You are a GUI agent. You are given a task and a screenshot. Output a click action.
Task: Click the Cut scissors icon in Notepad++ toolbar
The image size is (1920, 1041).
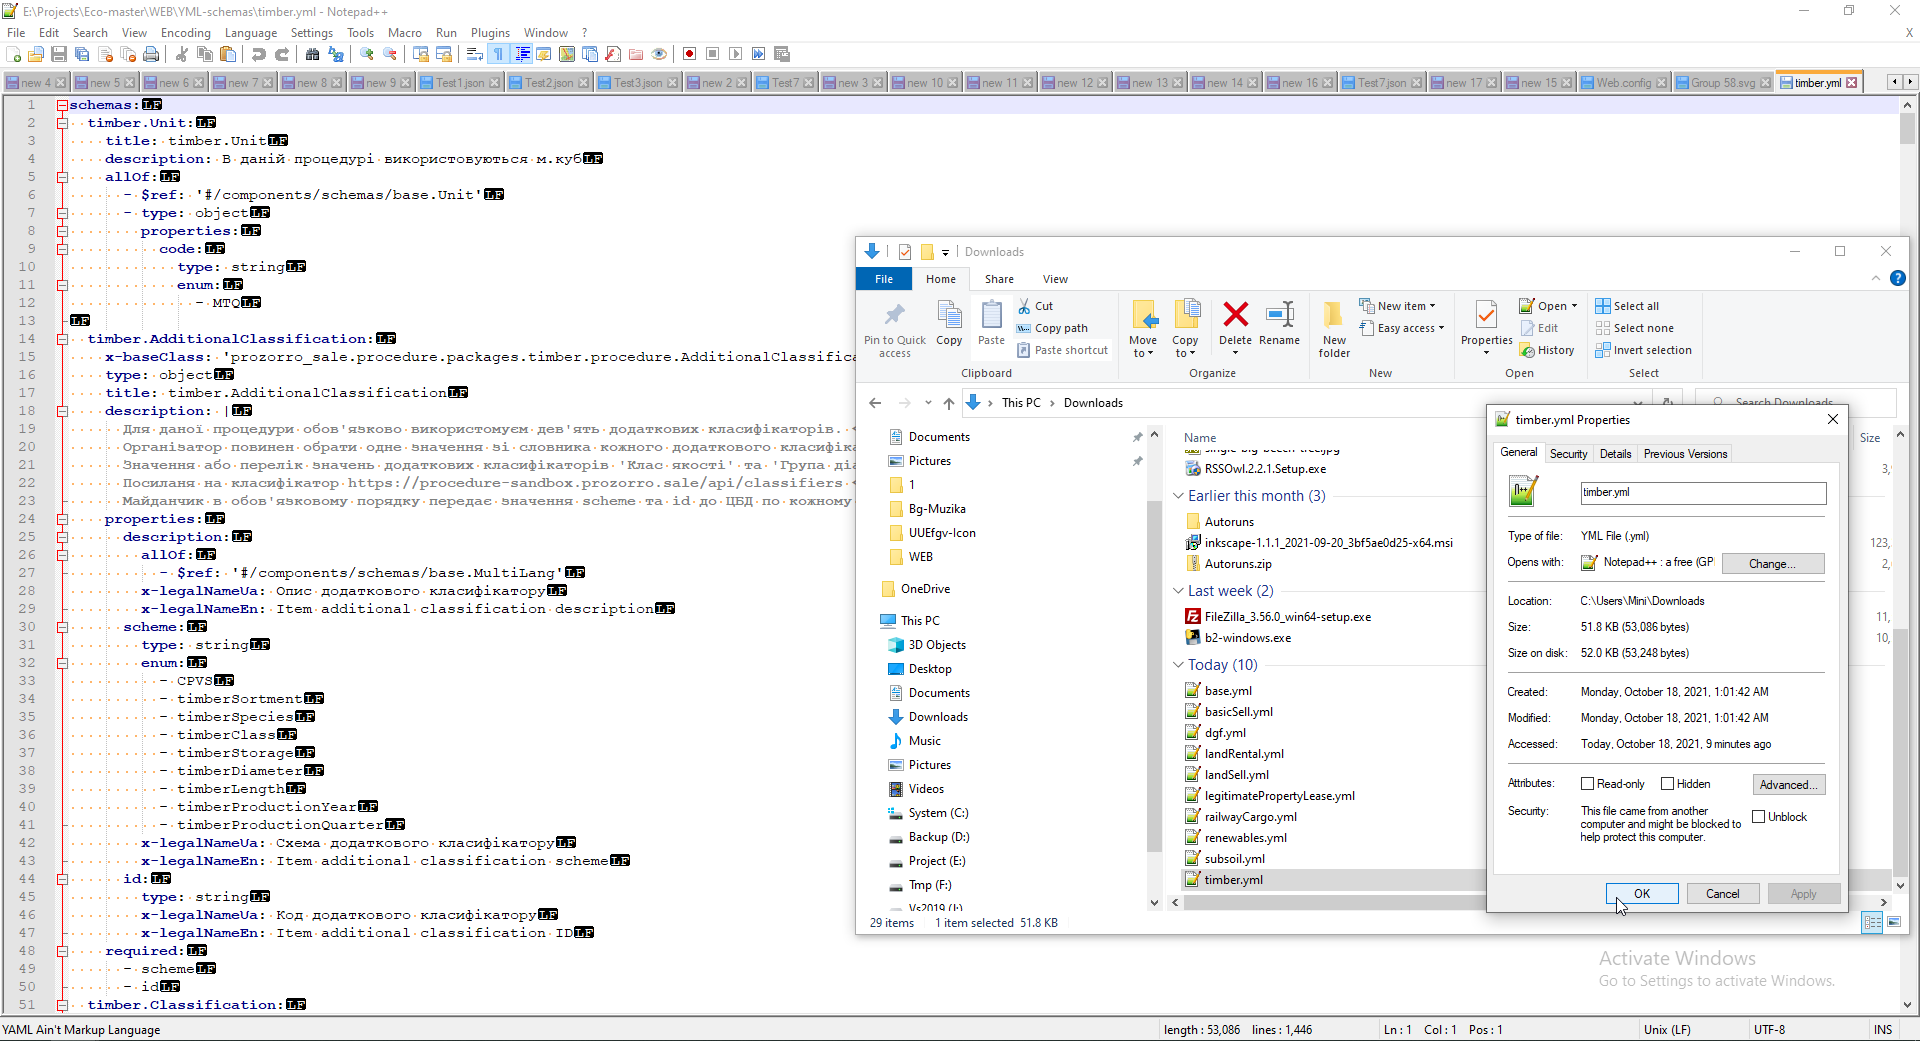tap(182, 54)
